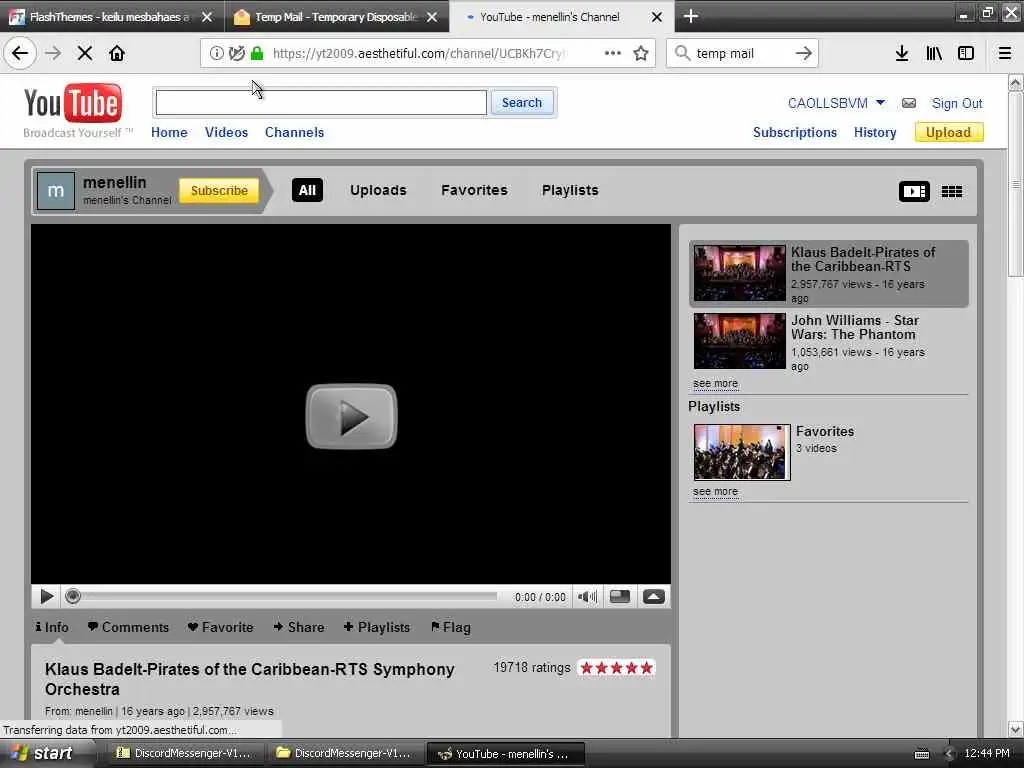This screenshot has width=1024, height=768.
Task: Add video via Favorite tab
Action: click(x=220, y=627)
